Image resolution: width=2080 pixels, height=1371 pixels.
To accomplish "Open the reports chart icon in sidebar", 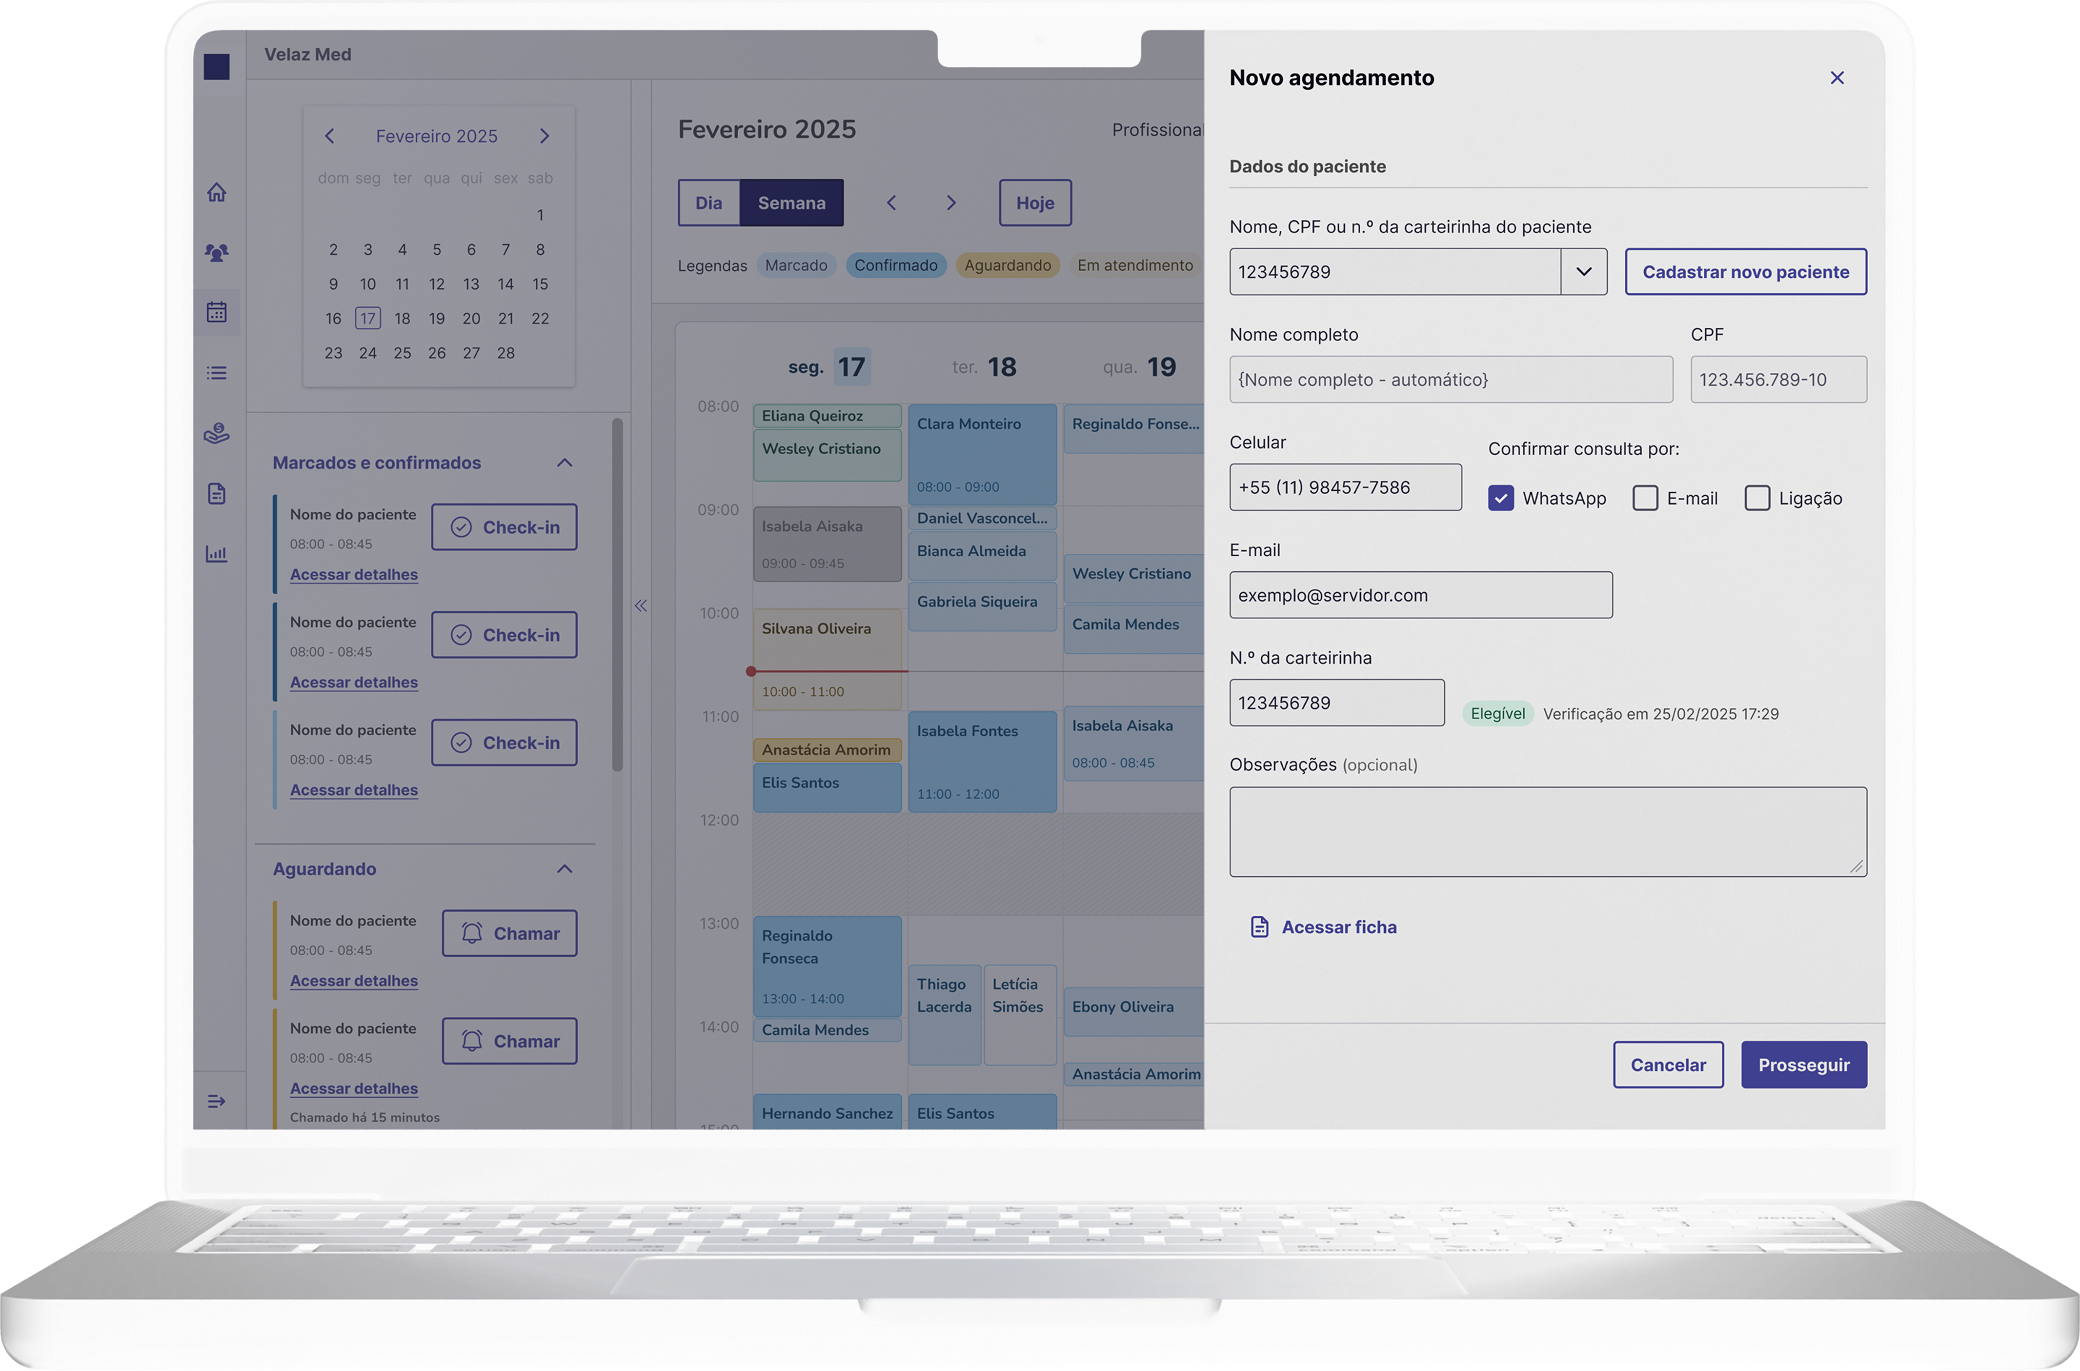I will [x=217, y=553].
